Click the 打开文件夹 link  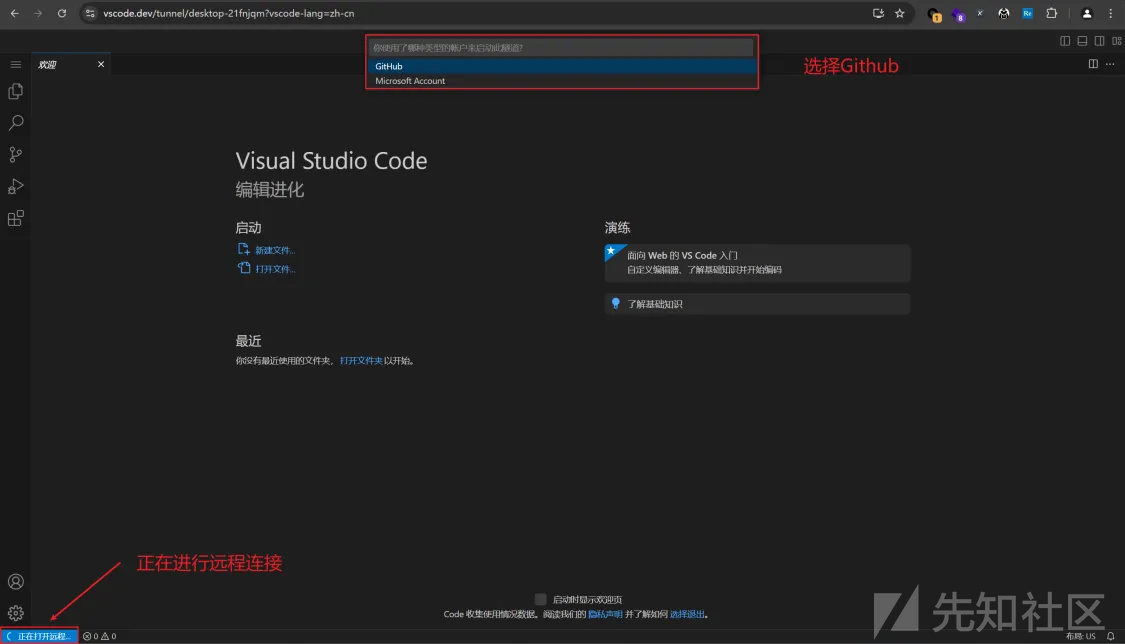[x=361, y=361]
